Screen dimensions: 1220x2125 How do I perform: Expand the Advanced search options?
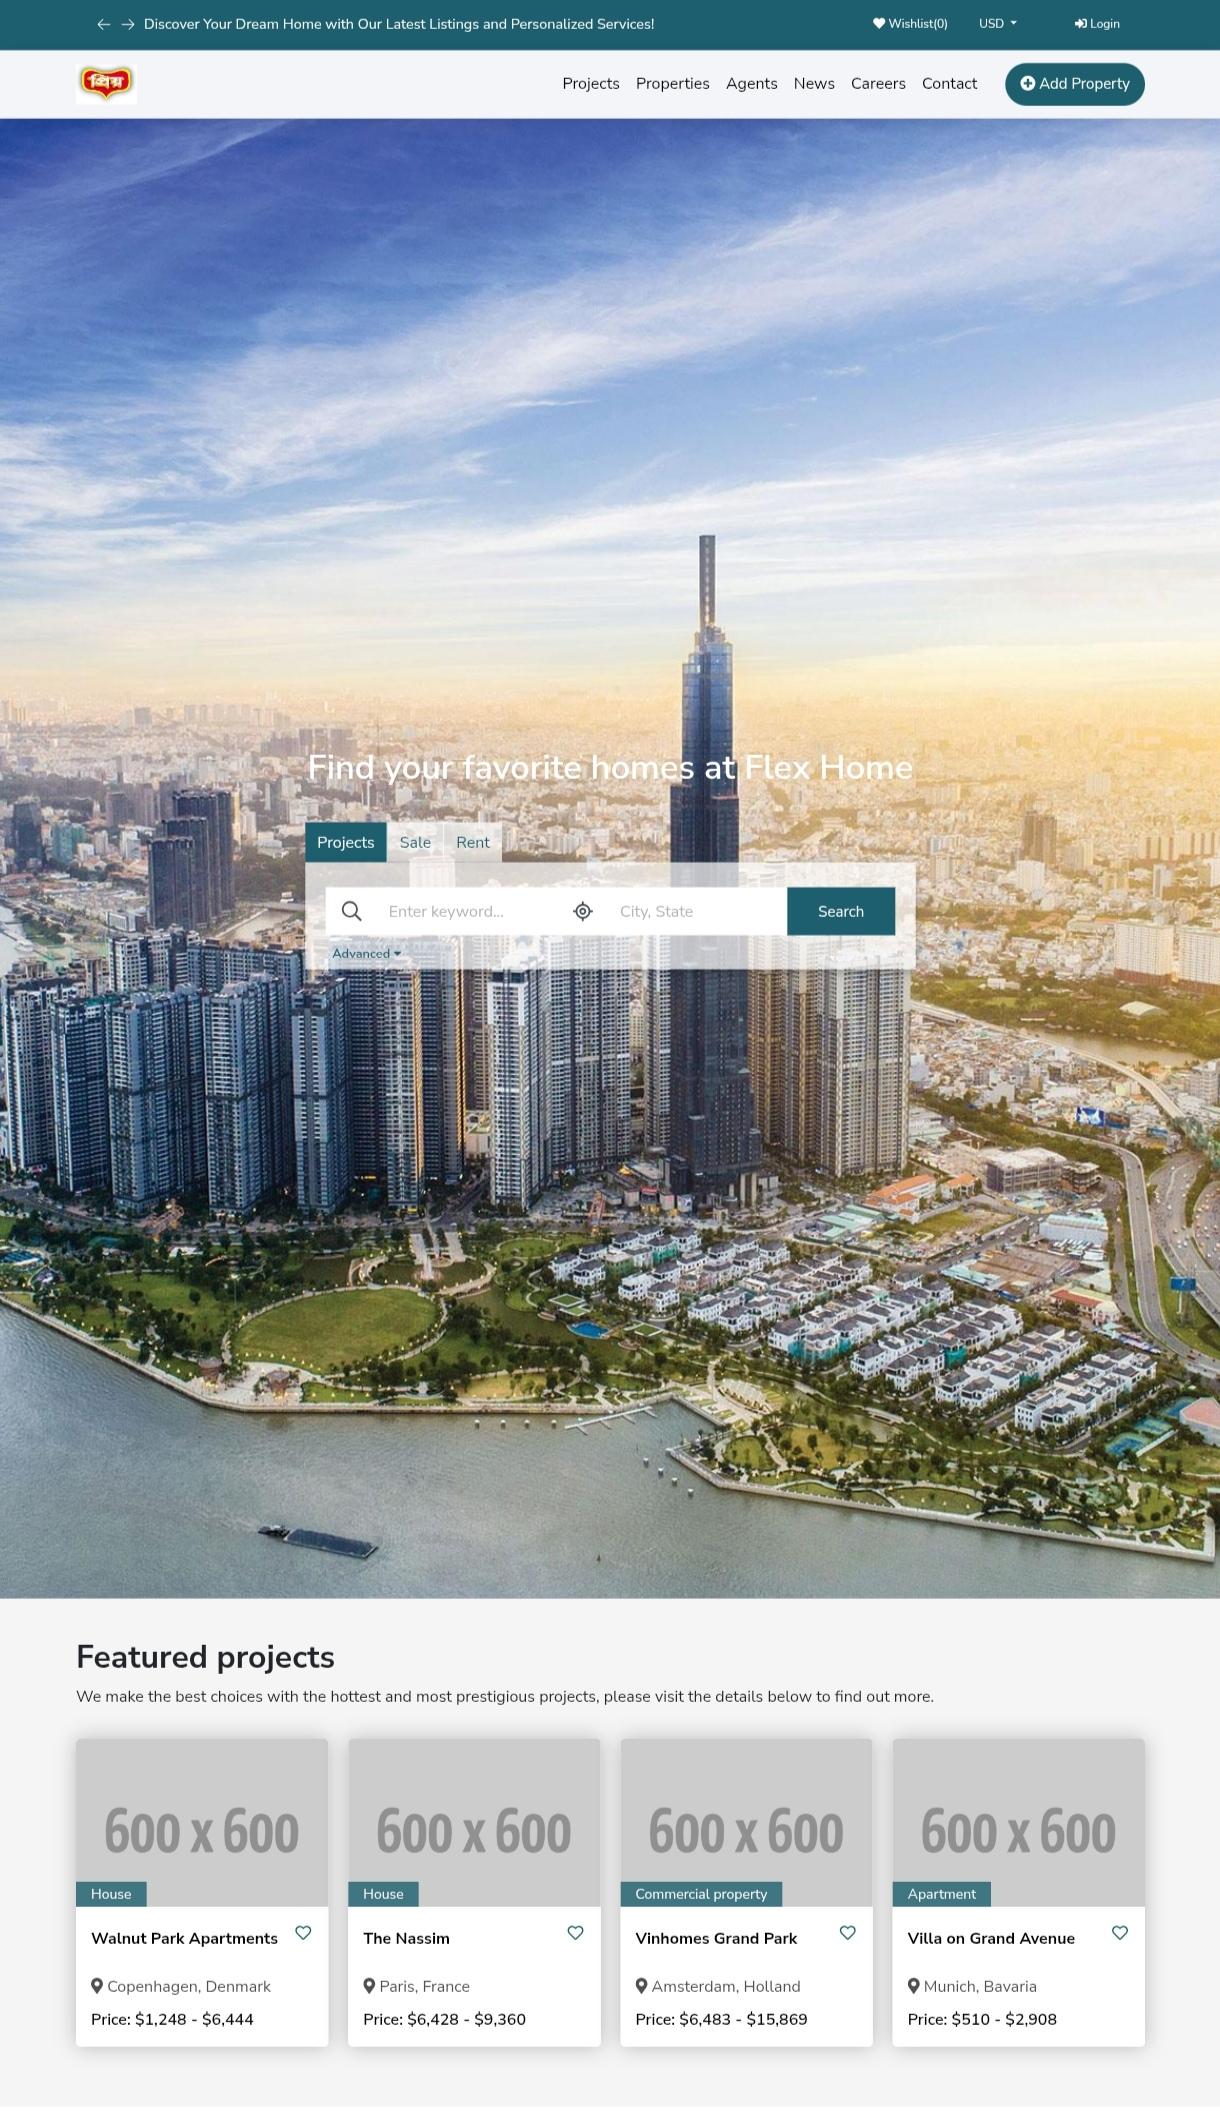(x=366, y=954)
